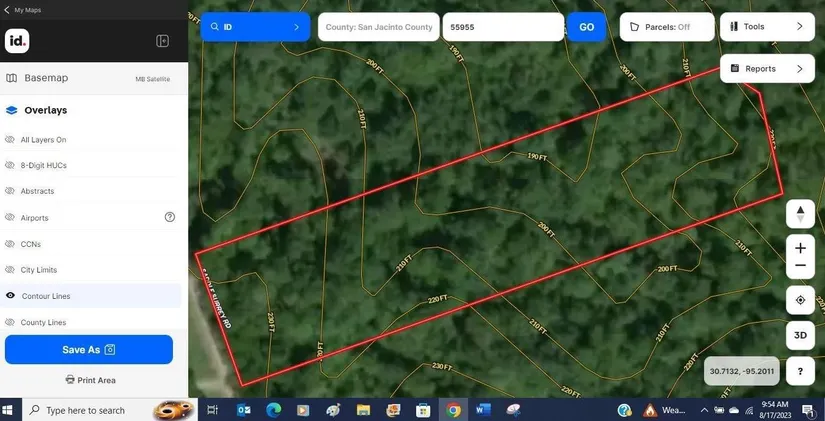Open the Basemap section
Screen dimensions: 825x421
(x=46, y=78)
